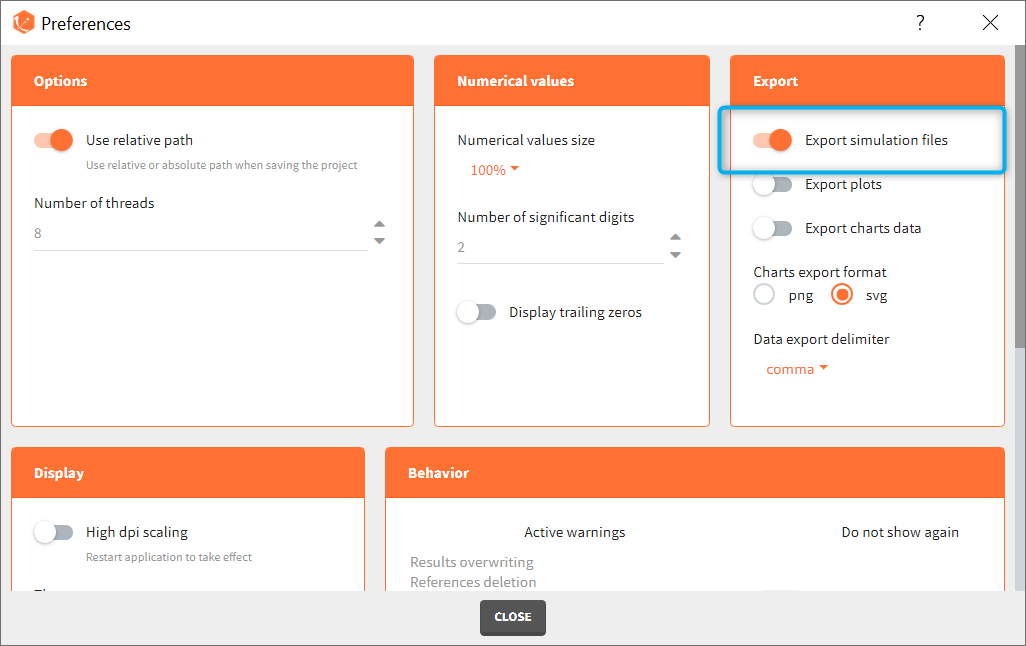Select svg charts export format
Image resolution: width=1026 pixels, height=646 pixels.
(842, 295)
